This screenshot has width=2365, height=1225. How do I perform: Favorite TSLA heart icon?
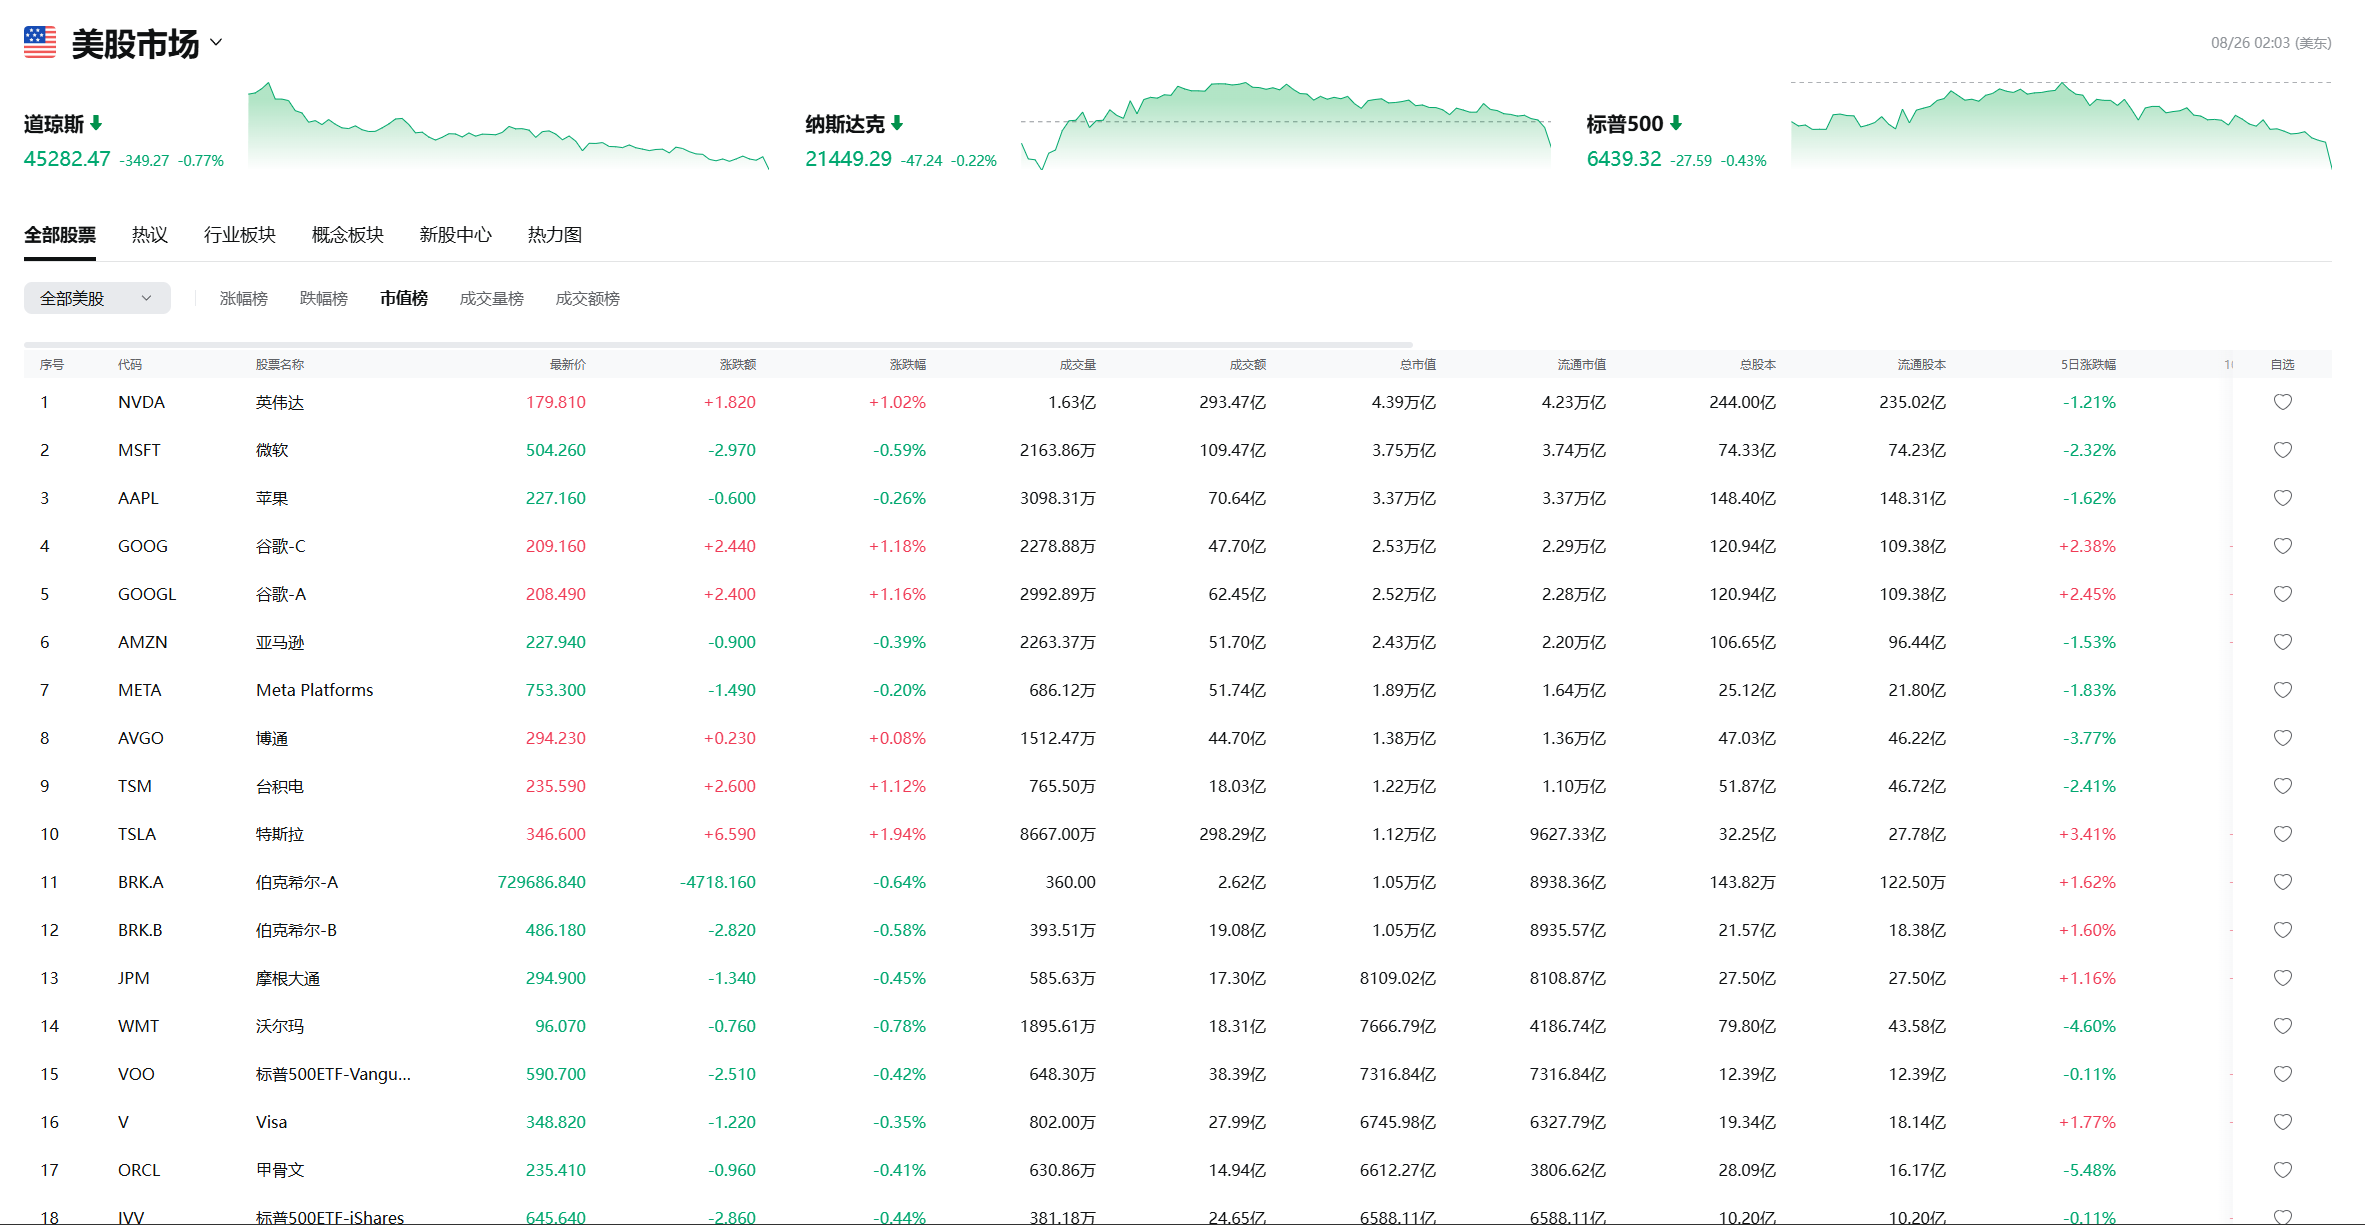[x=2283, y=834]
